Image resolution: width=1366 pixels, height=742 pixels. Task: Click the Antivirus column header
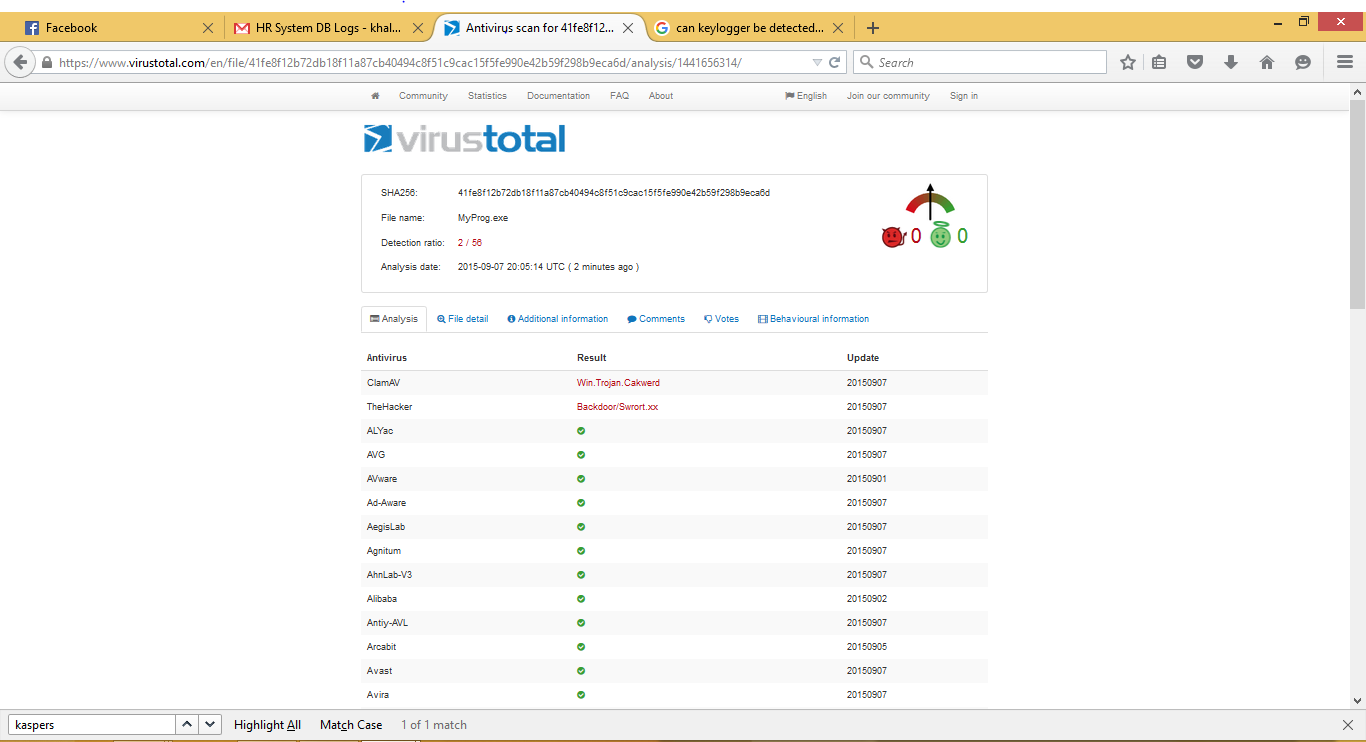(387, 358)
